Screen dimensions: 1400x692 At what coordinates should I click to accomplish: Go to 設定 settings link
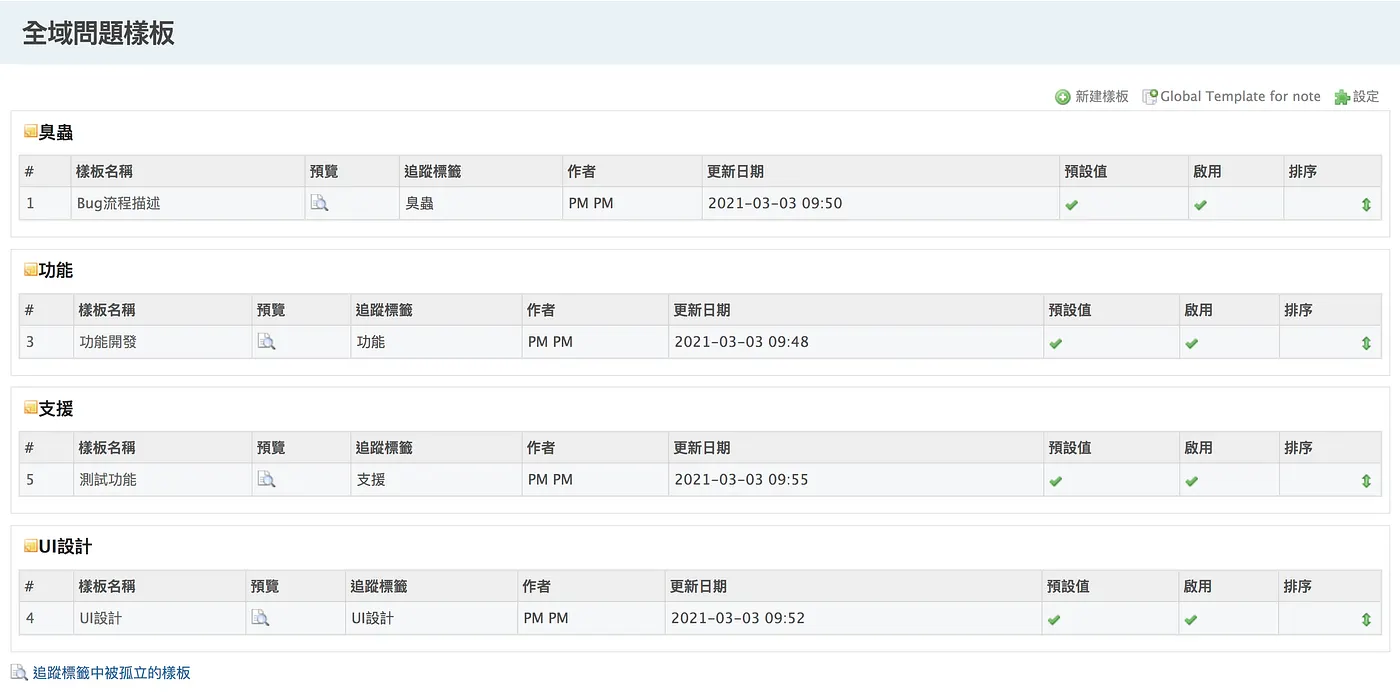[x=1366, y=97]
